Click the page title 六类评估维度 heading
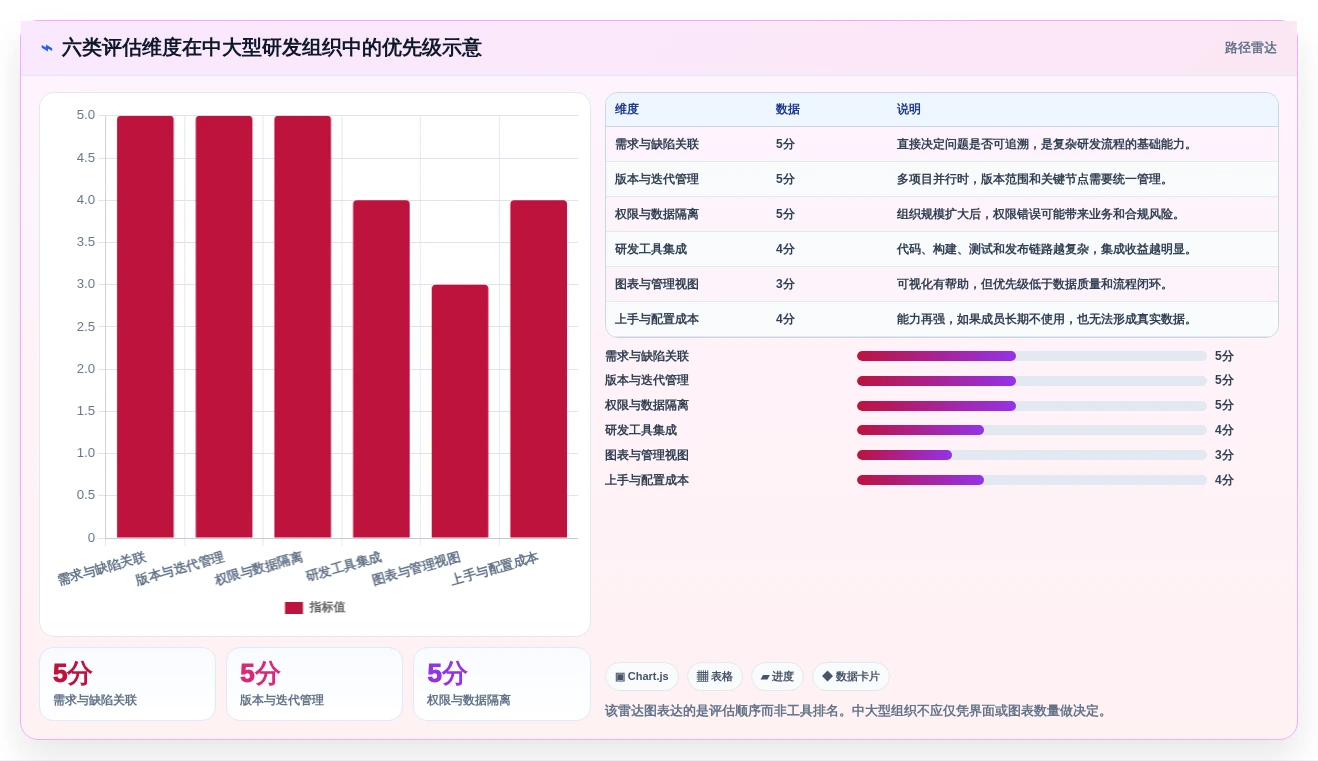This screenshot has height=761, width=1318. [x=271, y=48]
